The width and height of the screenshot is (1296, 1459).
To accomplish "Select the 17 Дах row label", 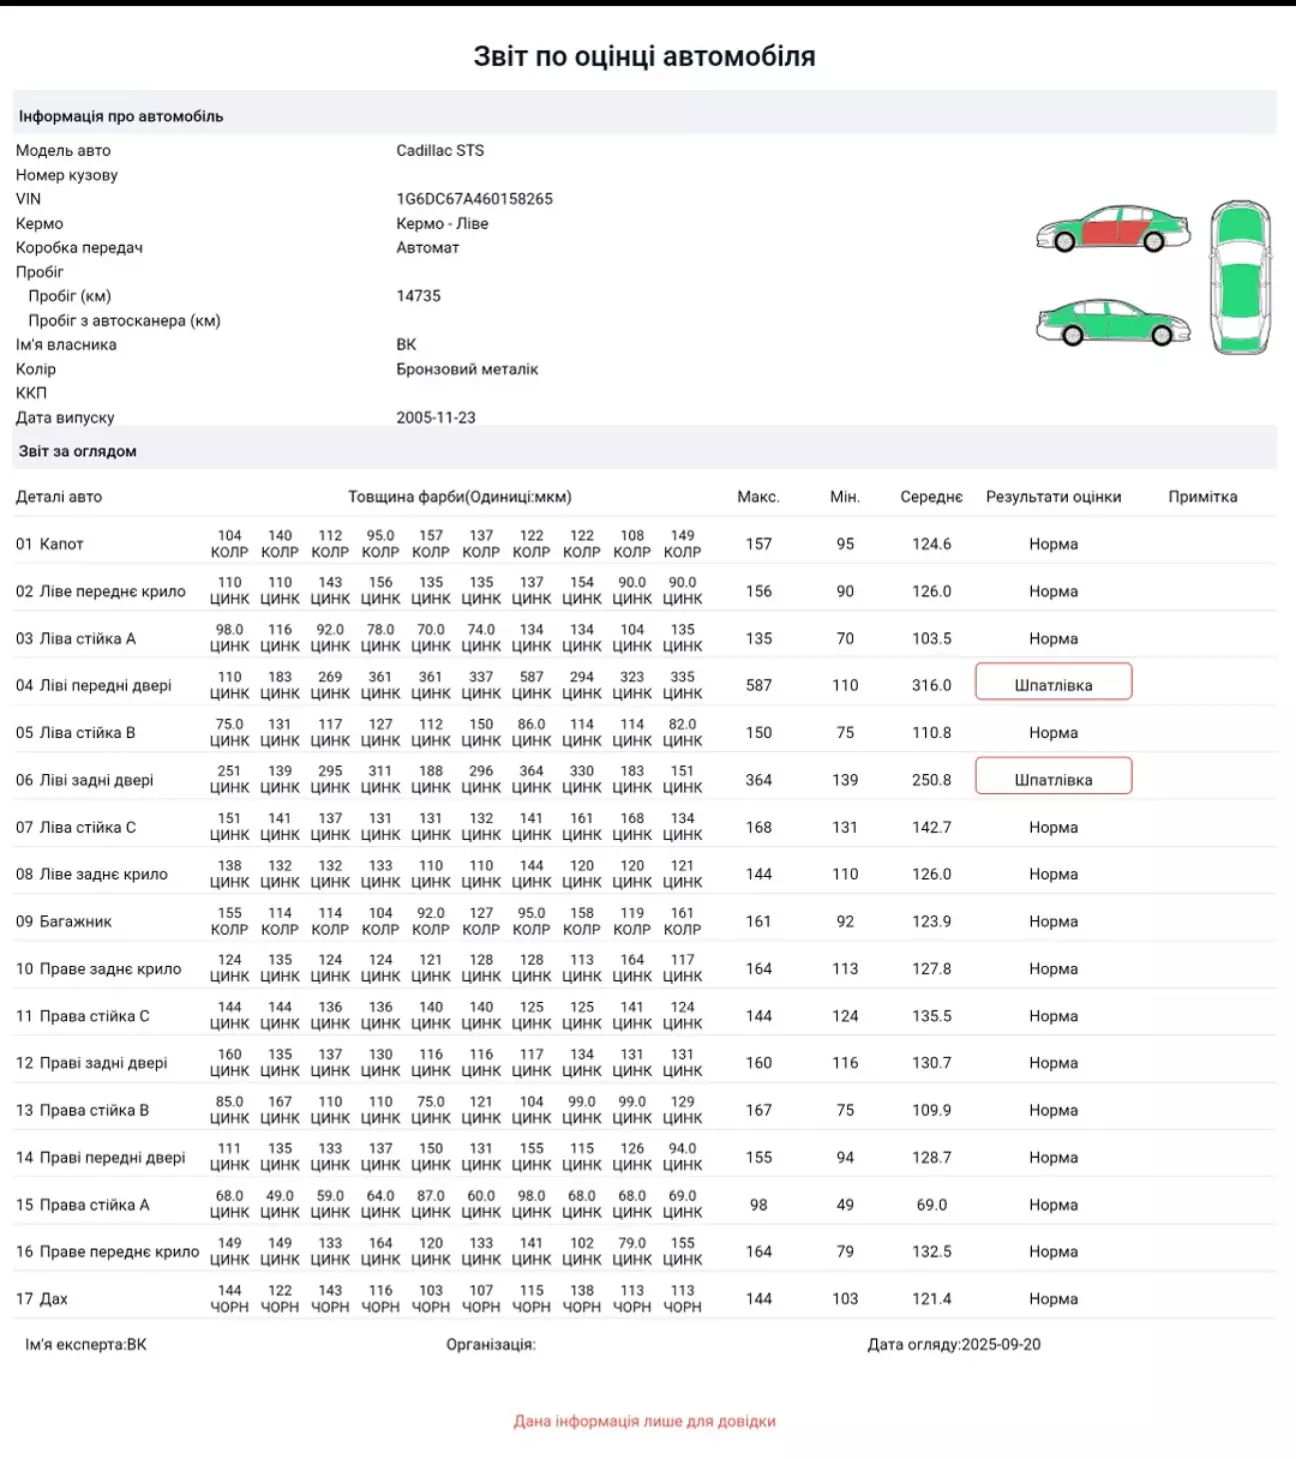I will pyautogui.click(x=42, y=1299).
